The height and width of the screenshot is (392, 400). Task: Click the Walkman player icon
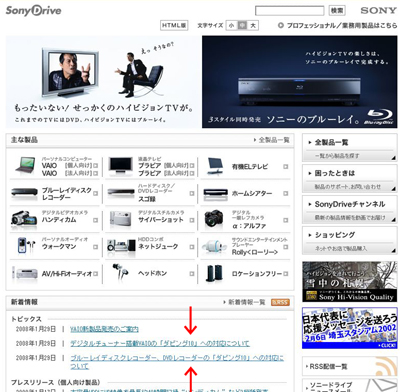[x=26, y=245]
